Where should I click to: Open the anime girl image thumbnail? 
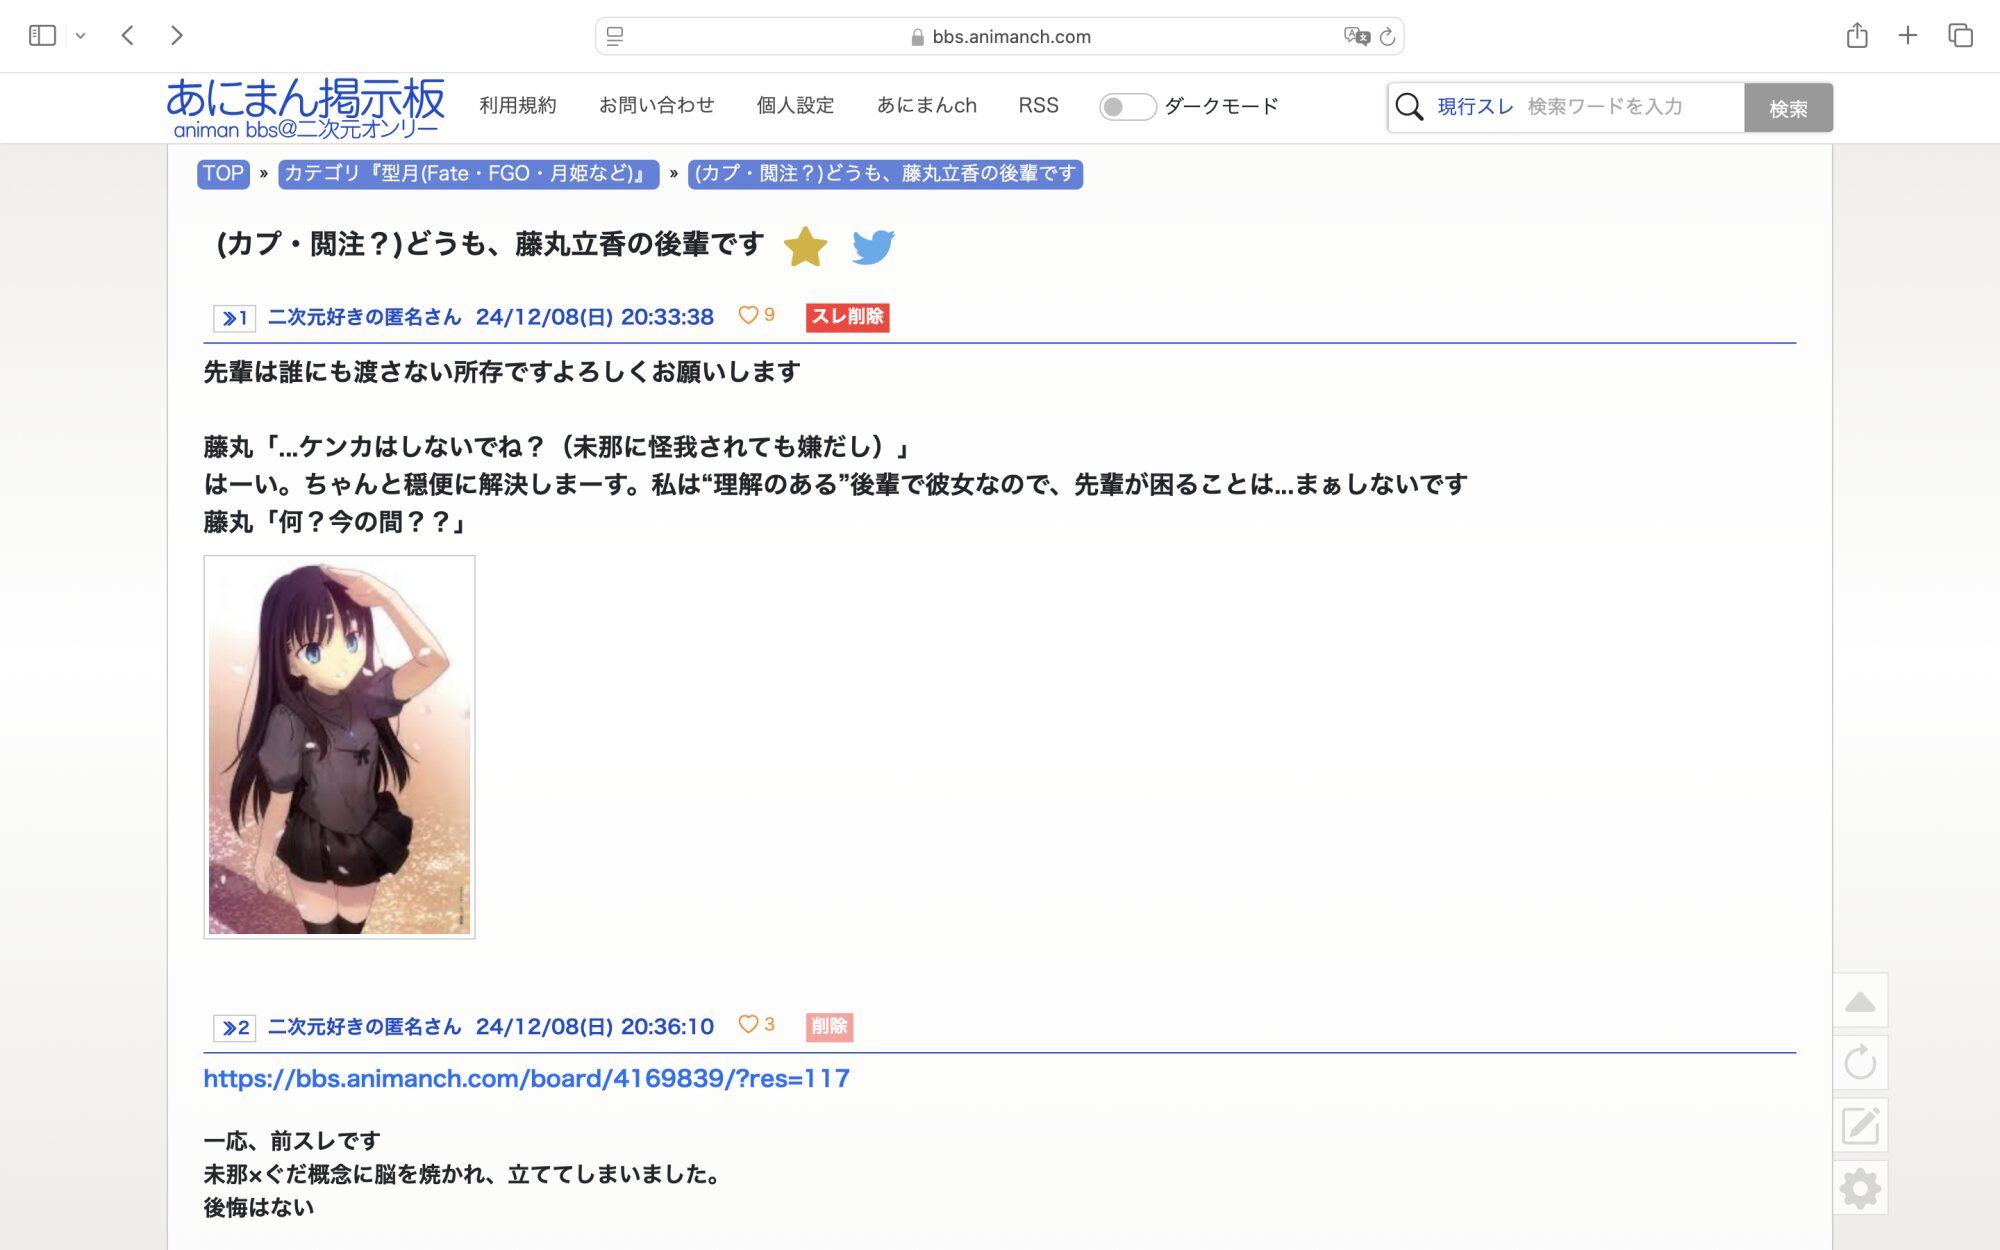tap(339, 747)
